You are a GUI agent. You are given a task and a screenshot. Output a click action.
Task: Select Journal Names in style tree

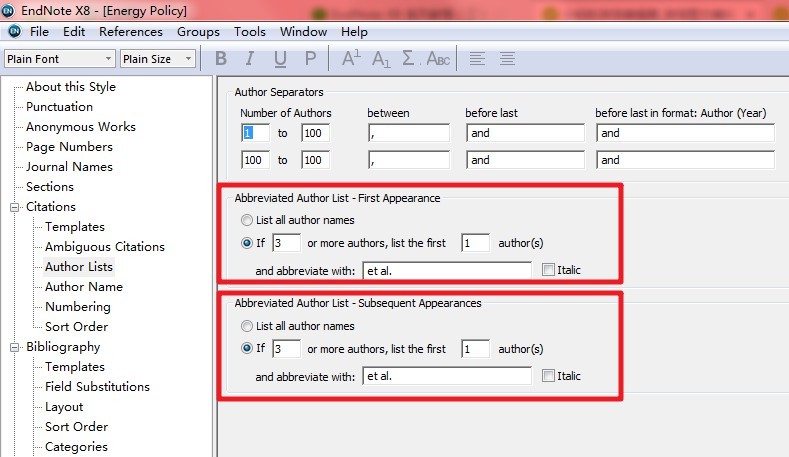click(x=69, y=167)
